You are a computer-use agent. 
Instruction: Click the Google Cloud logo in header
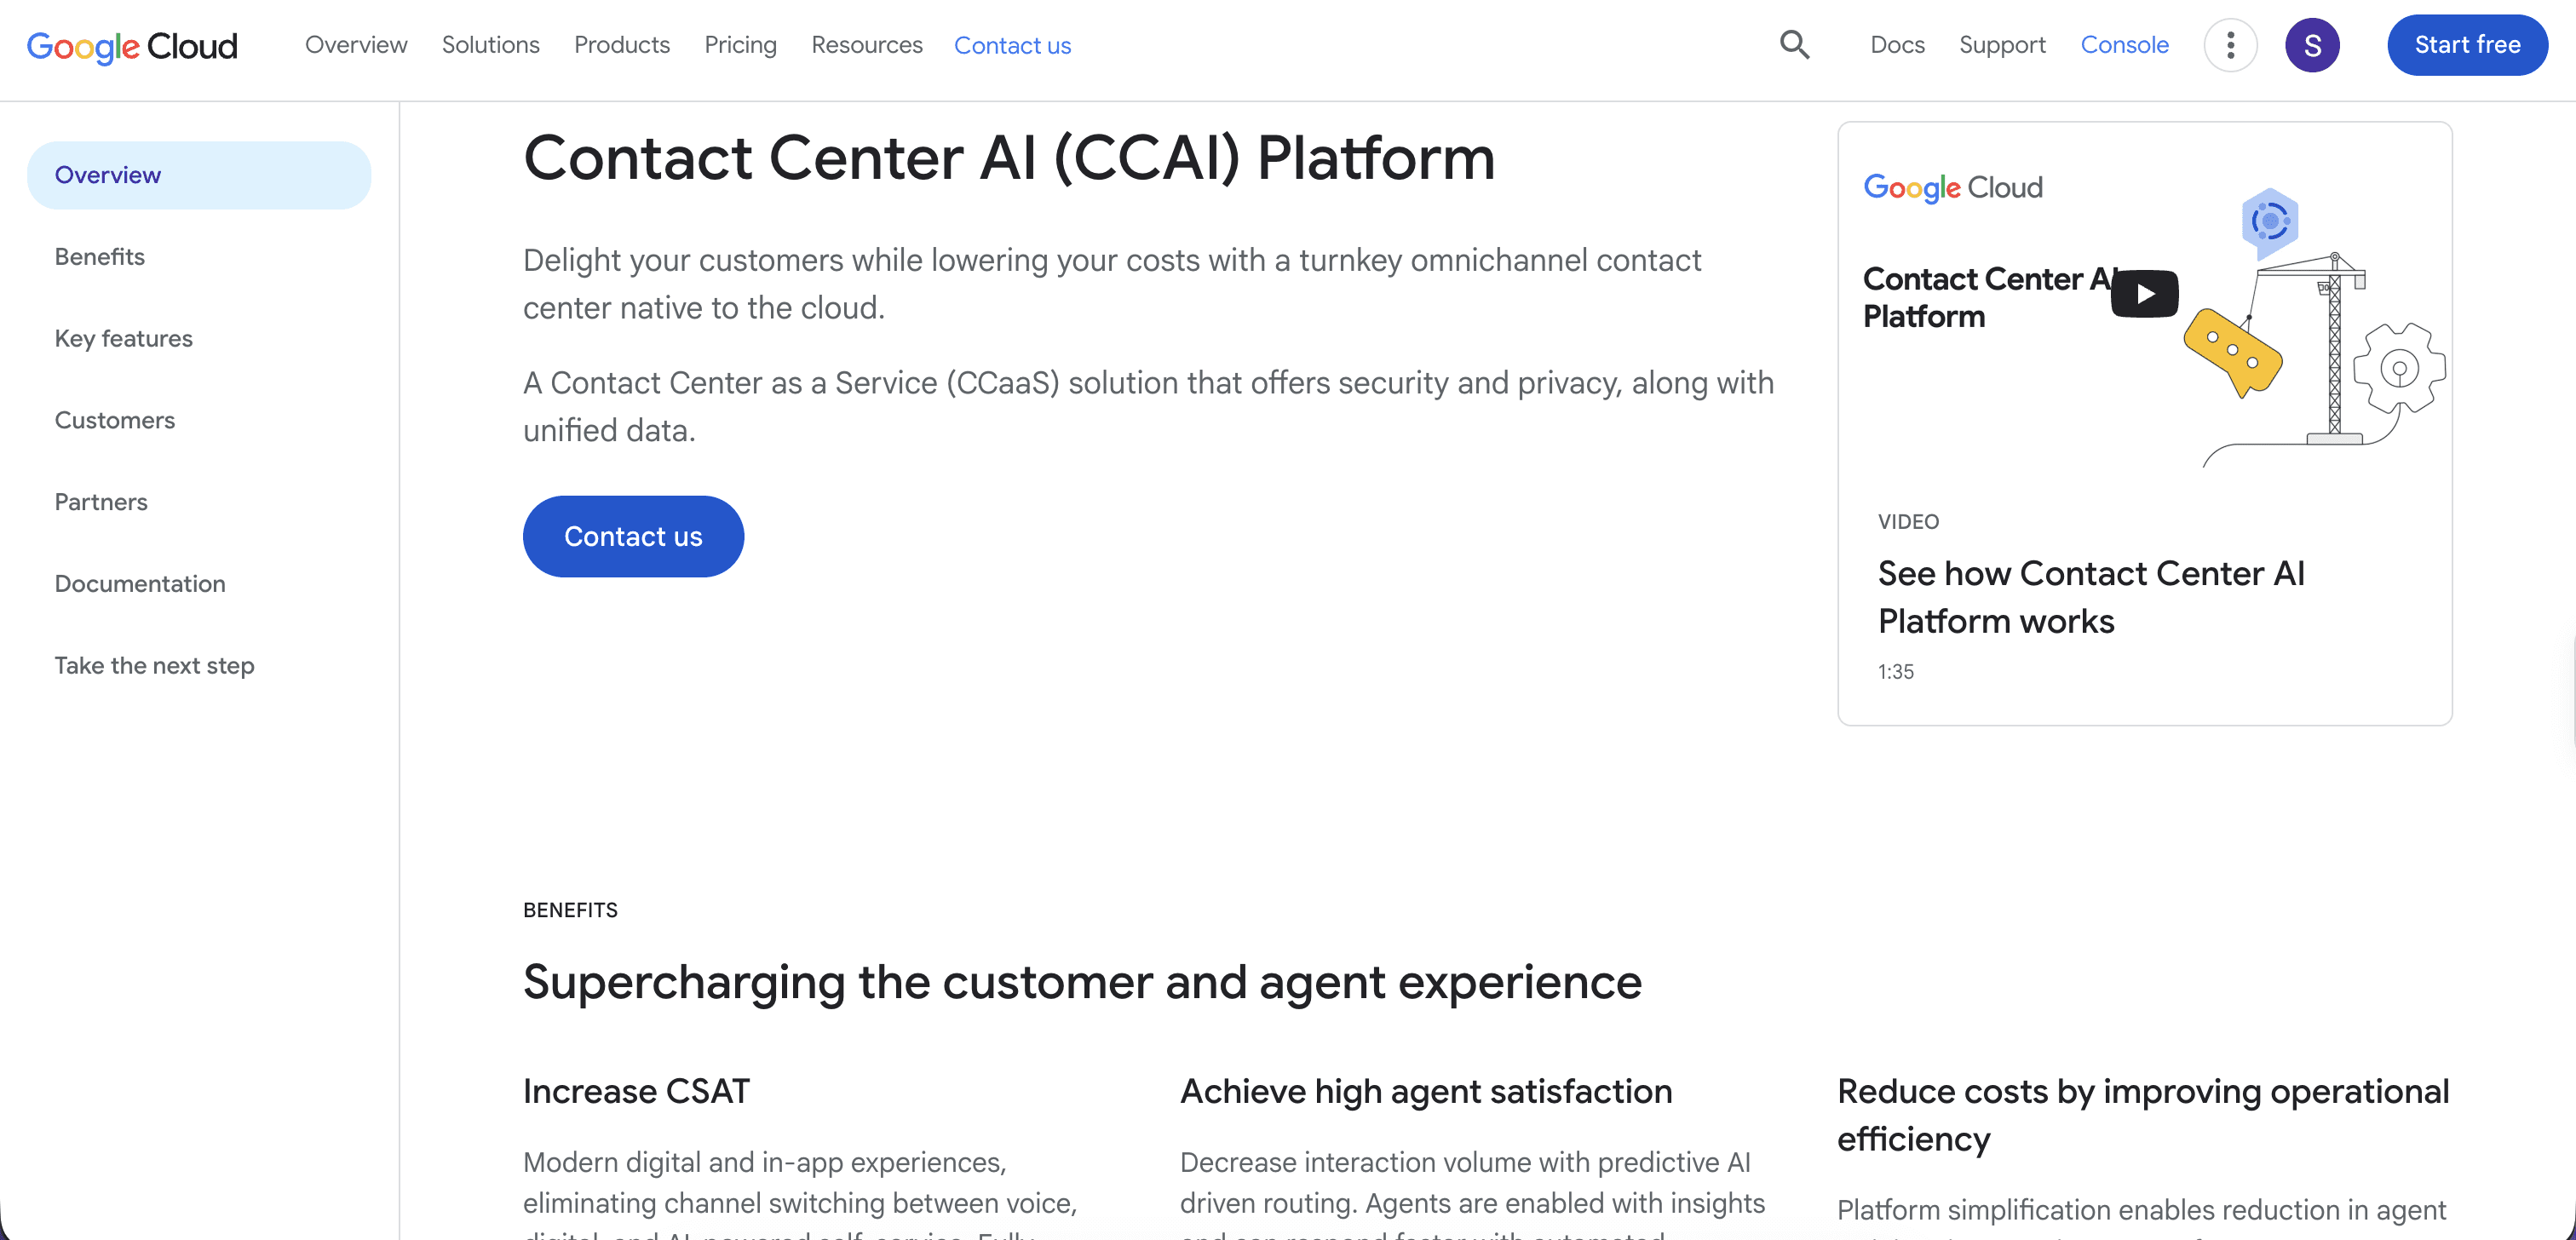coord(132,46)
